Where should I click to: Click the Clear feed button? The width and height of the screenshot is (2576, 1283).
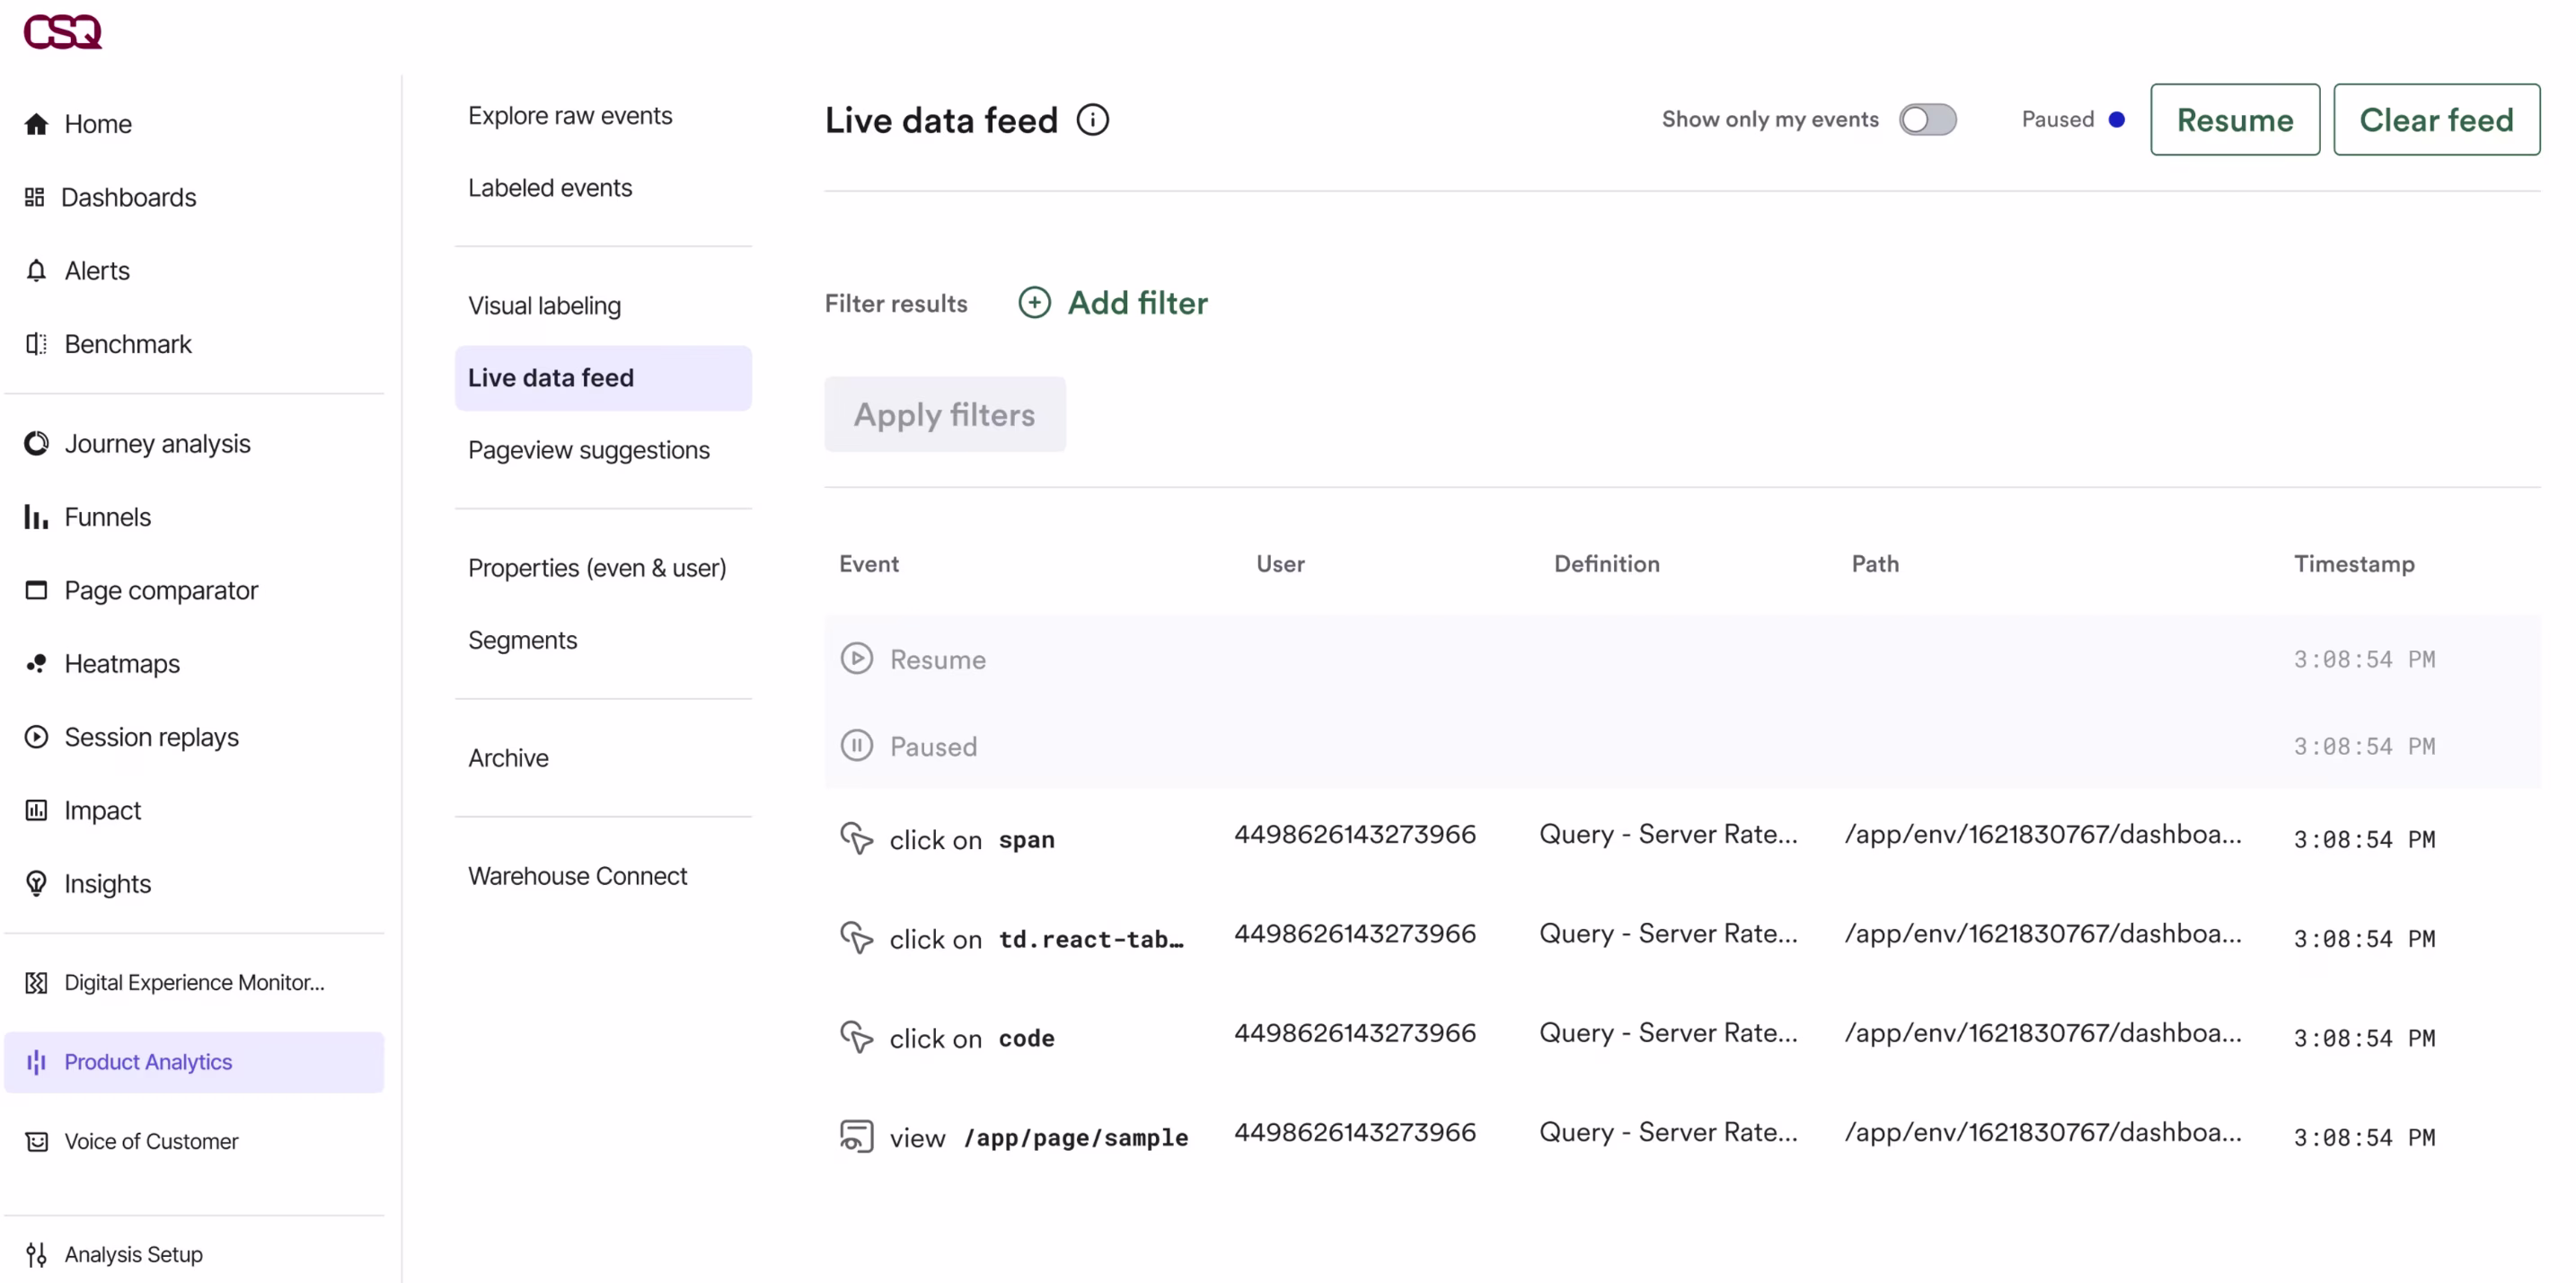(x=2435, y=120)
